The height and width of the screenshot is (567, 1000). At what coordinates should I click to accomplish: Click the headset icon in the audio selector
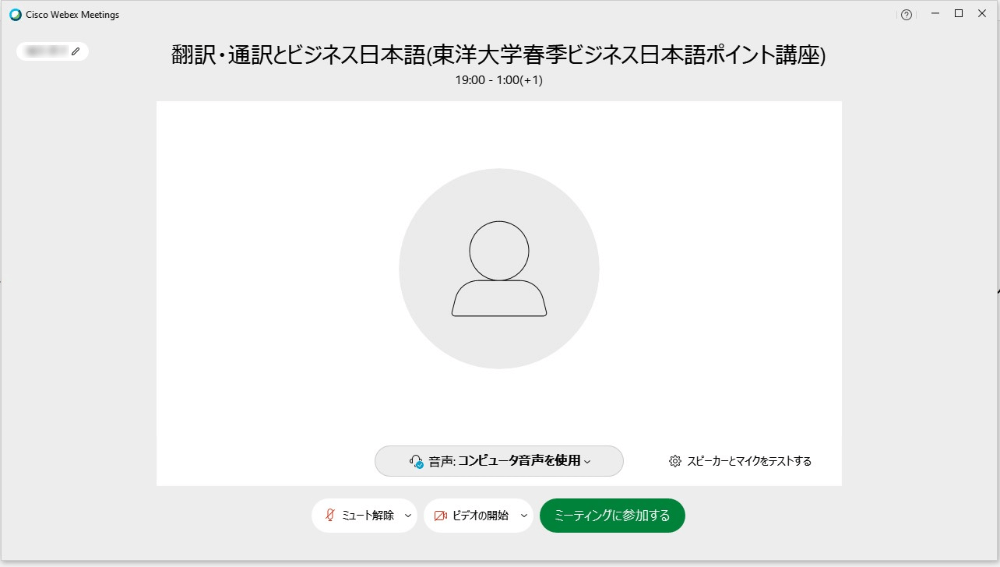coord(416,461)
